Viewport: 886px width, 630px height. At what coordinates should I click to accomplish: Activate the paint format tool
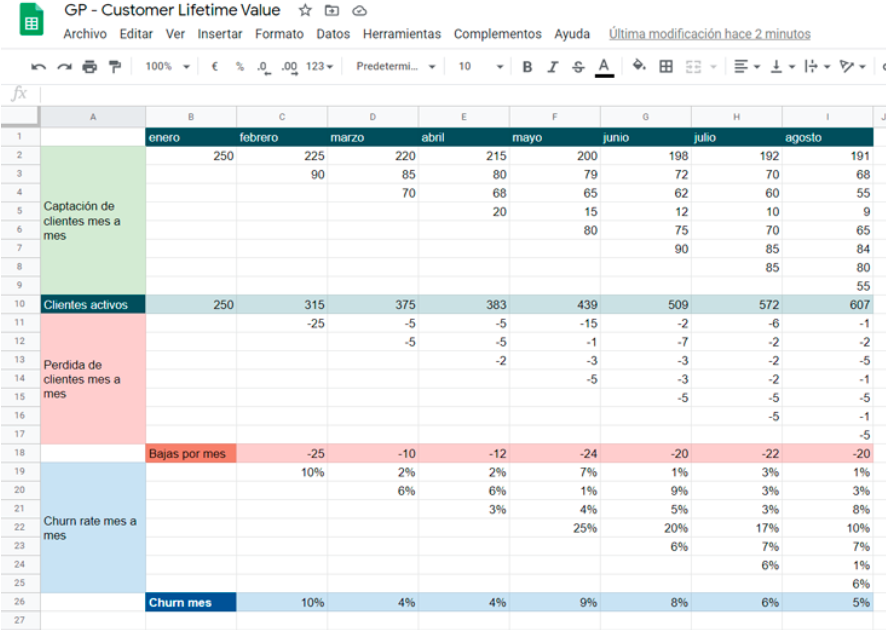coord(115,67)
